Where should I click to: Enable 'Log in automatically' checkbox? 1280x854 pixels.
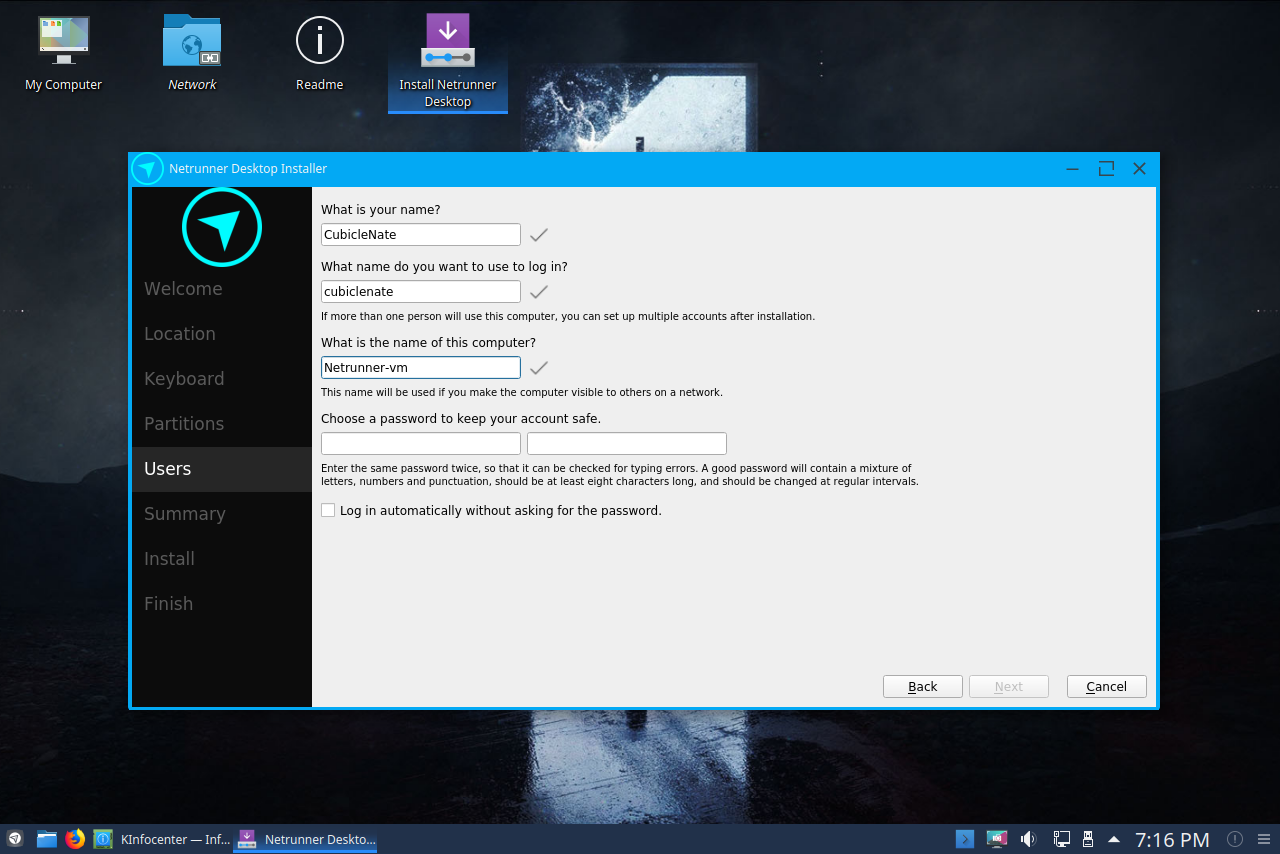point(328,510)
